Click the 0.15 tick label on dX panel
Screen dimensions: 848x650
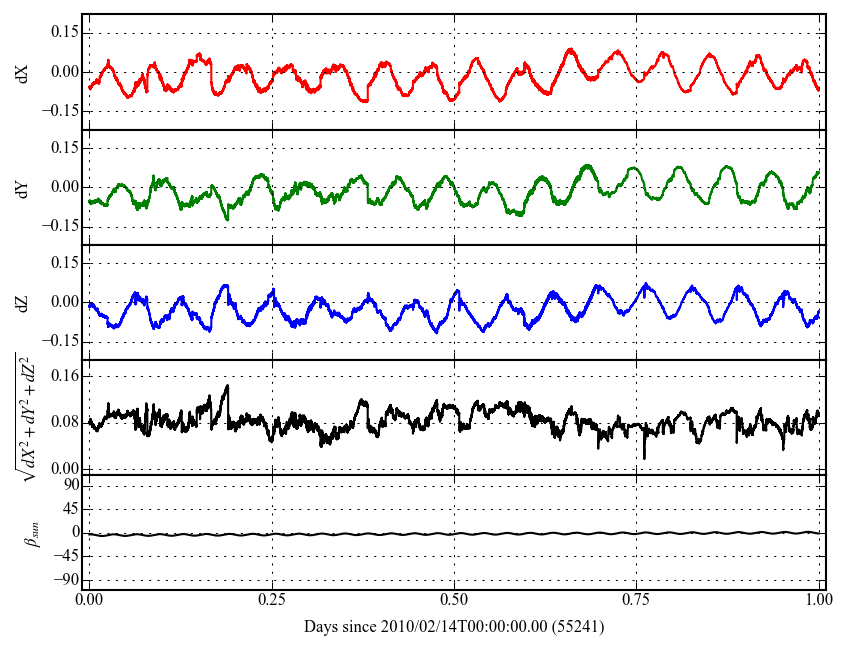pyautogui.click(x=64, y=32)
